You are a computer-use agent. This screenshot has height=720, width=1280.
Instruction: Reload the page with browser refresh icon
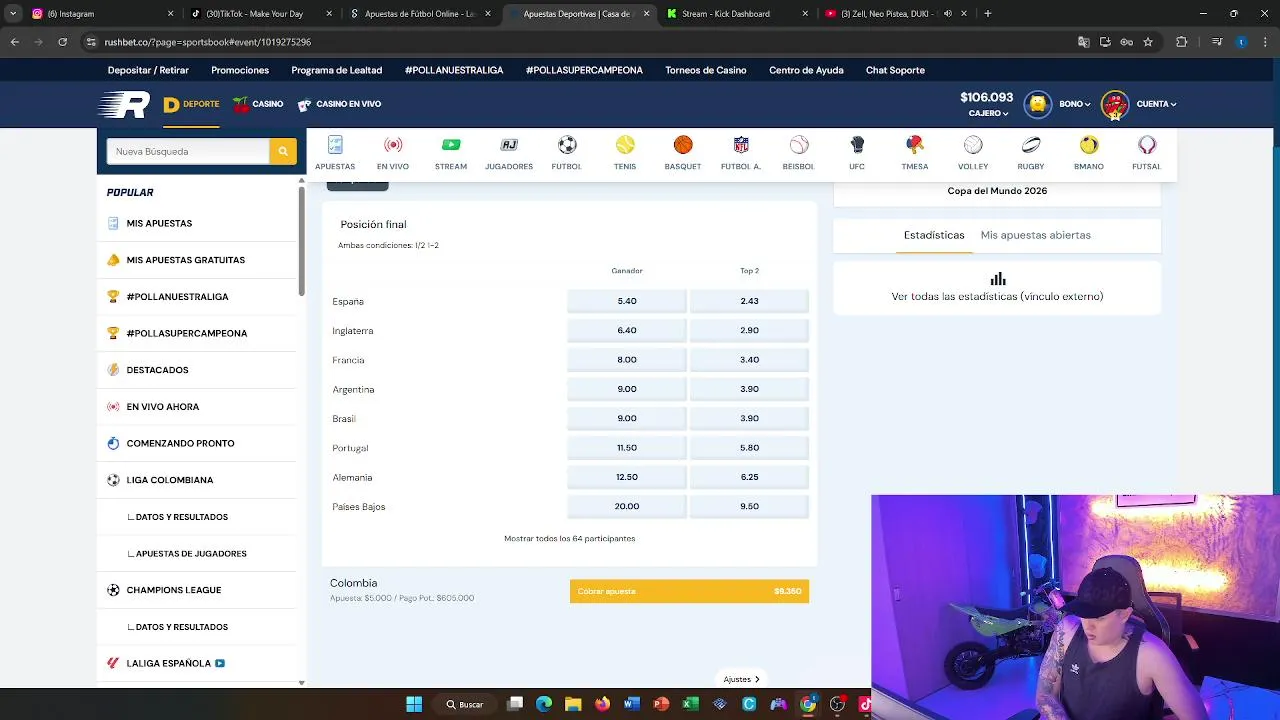(x=62, y=42)
